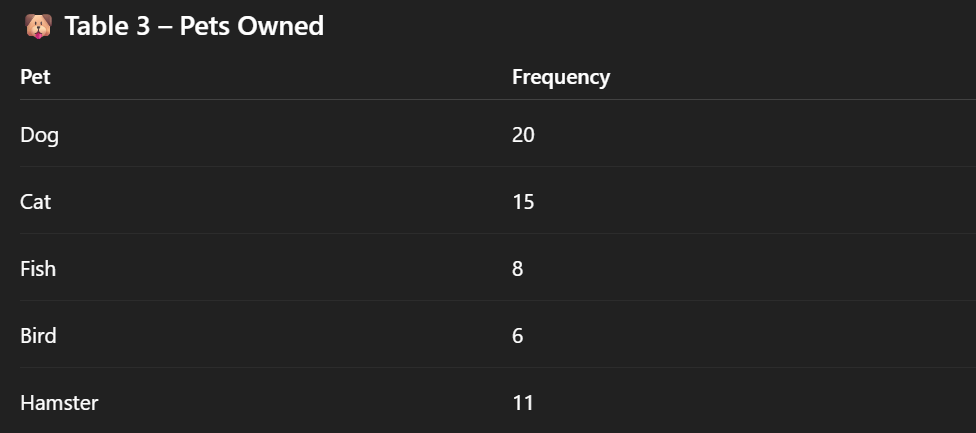Click the 'Hamster' row label
Image resolution: width=976 pixels, height=433 pixels.
59,403
